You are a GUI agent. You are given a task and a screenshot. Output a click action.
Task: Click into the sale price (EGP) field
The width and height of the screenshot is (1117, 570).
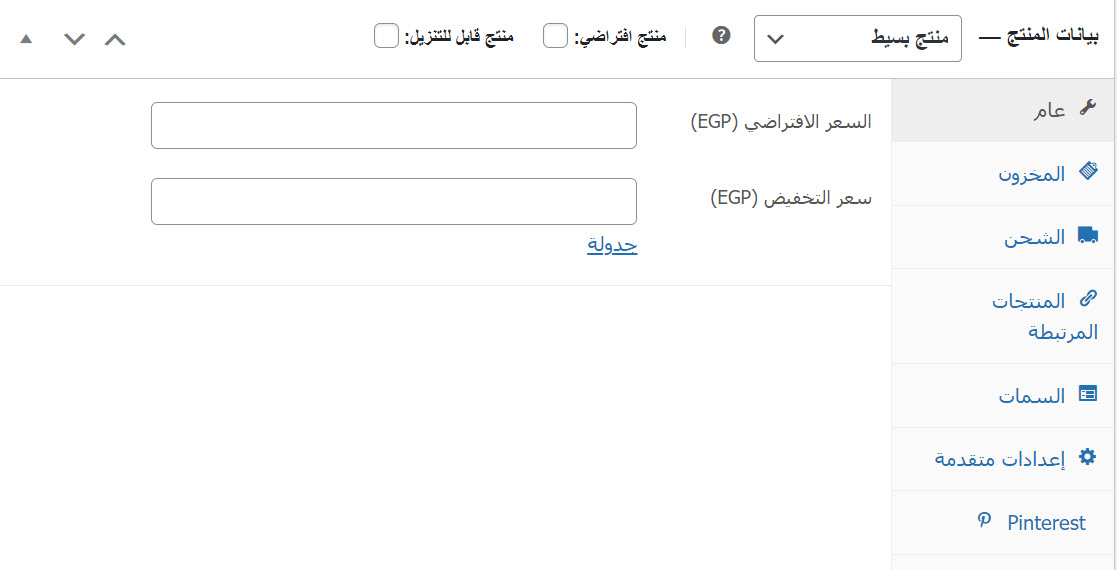(x=394, y=202)
